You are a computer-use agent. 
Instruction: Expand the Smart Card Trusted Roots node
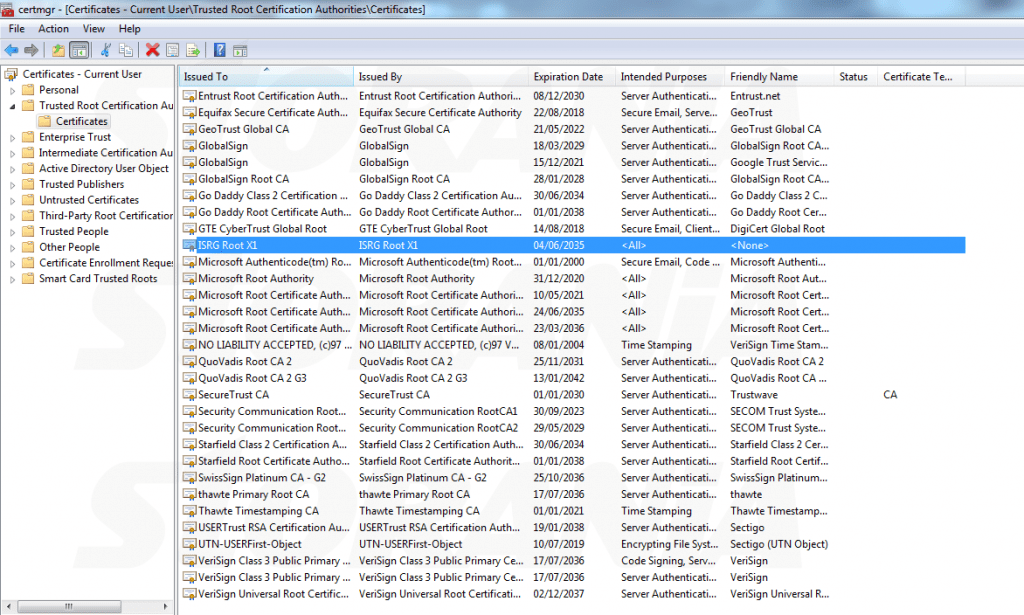coord(12,279)
